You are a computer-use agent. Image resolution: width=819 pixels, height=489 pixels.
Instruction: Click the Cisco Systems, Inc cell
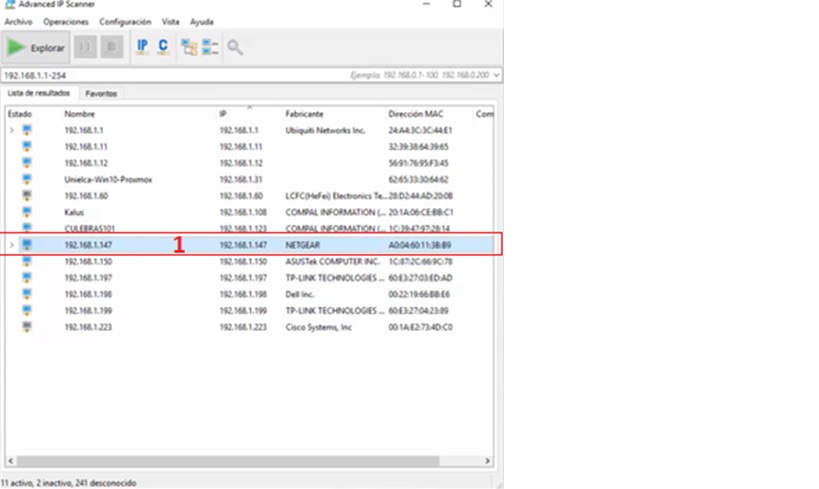(319, 327)
